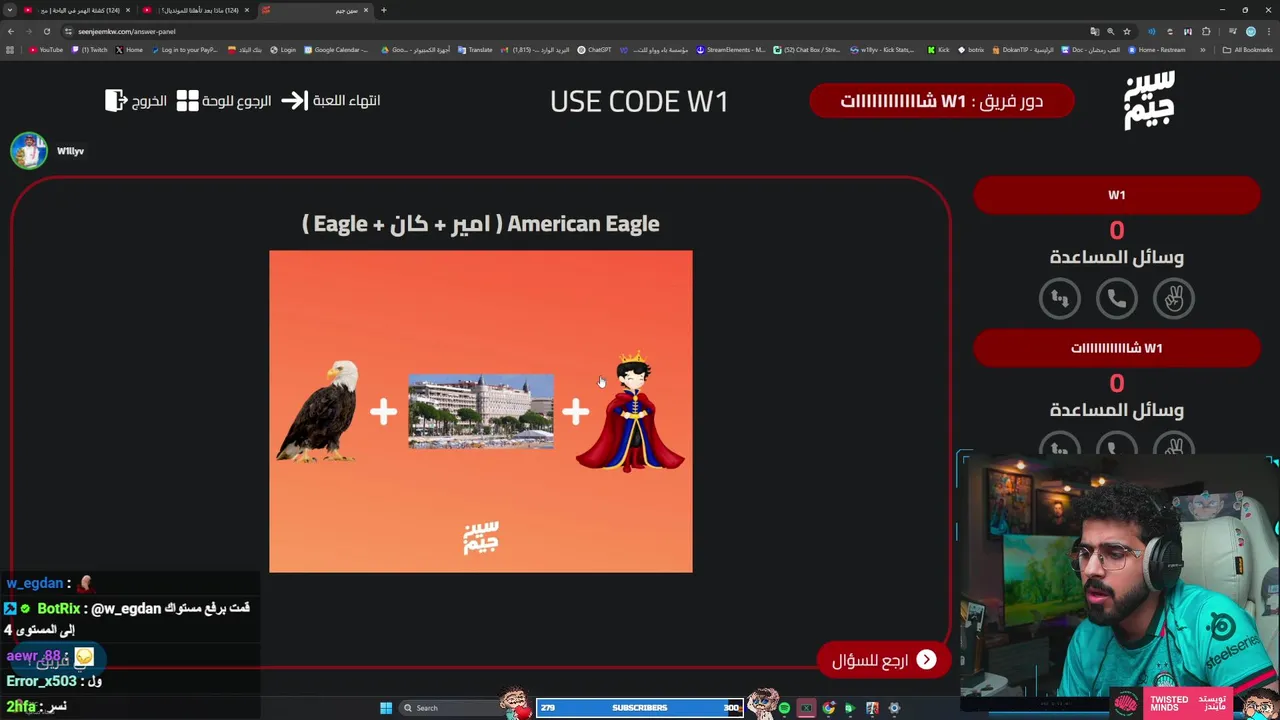
Task: Open the browser profile avatar
Action: point(1251,31)
